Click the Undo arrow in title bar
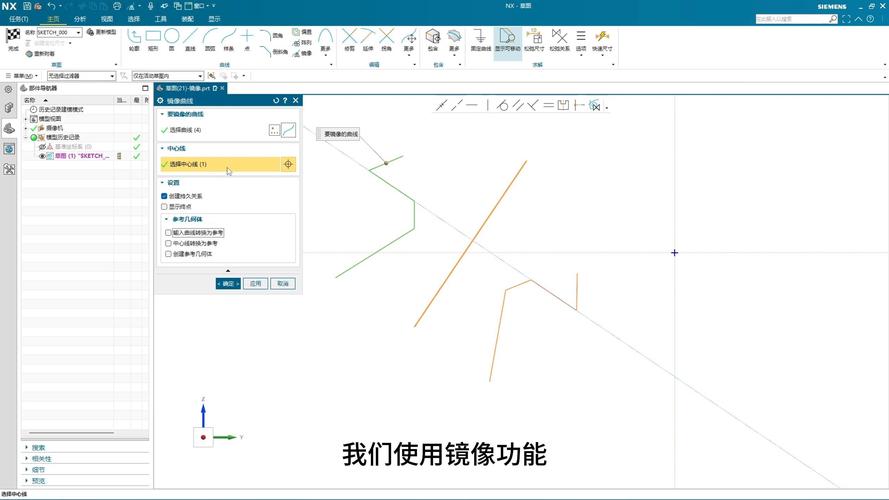 (x=51, y=6)
